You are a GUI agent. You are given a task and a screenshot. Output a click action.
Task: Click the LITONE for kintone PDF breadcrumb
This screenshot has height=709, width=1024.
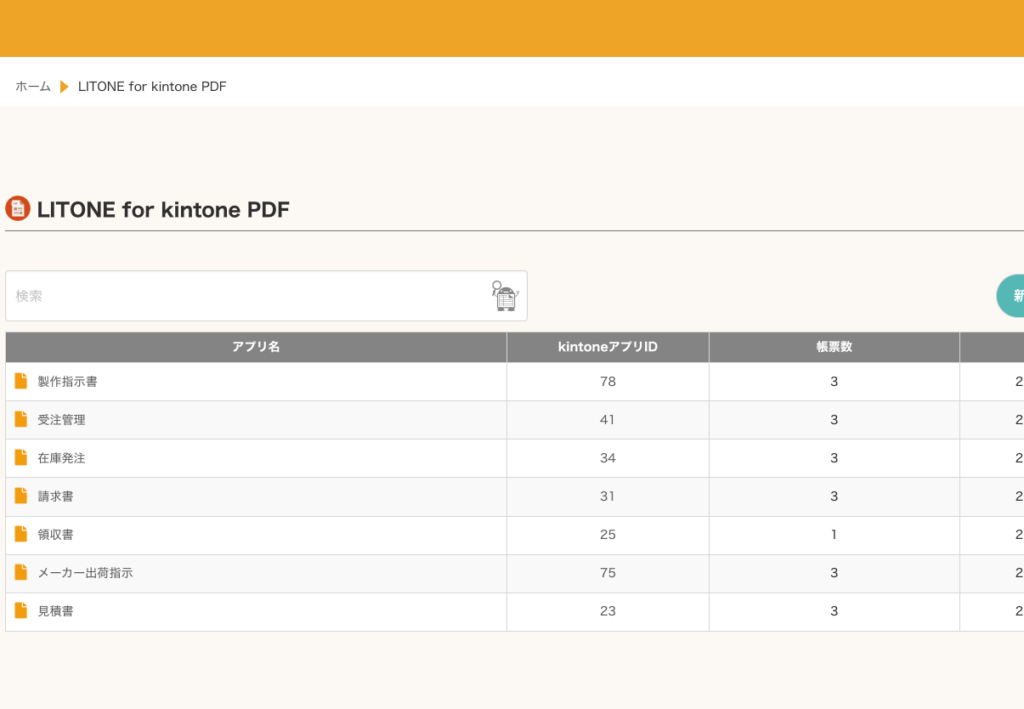[152, 86]
